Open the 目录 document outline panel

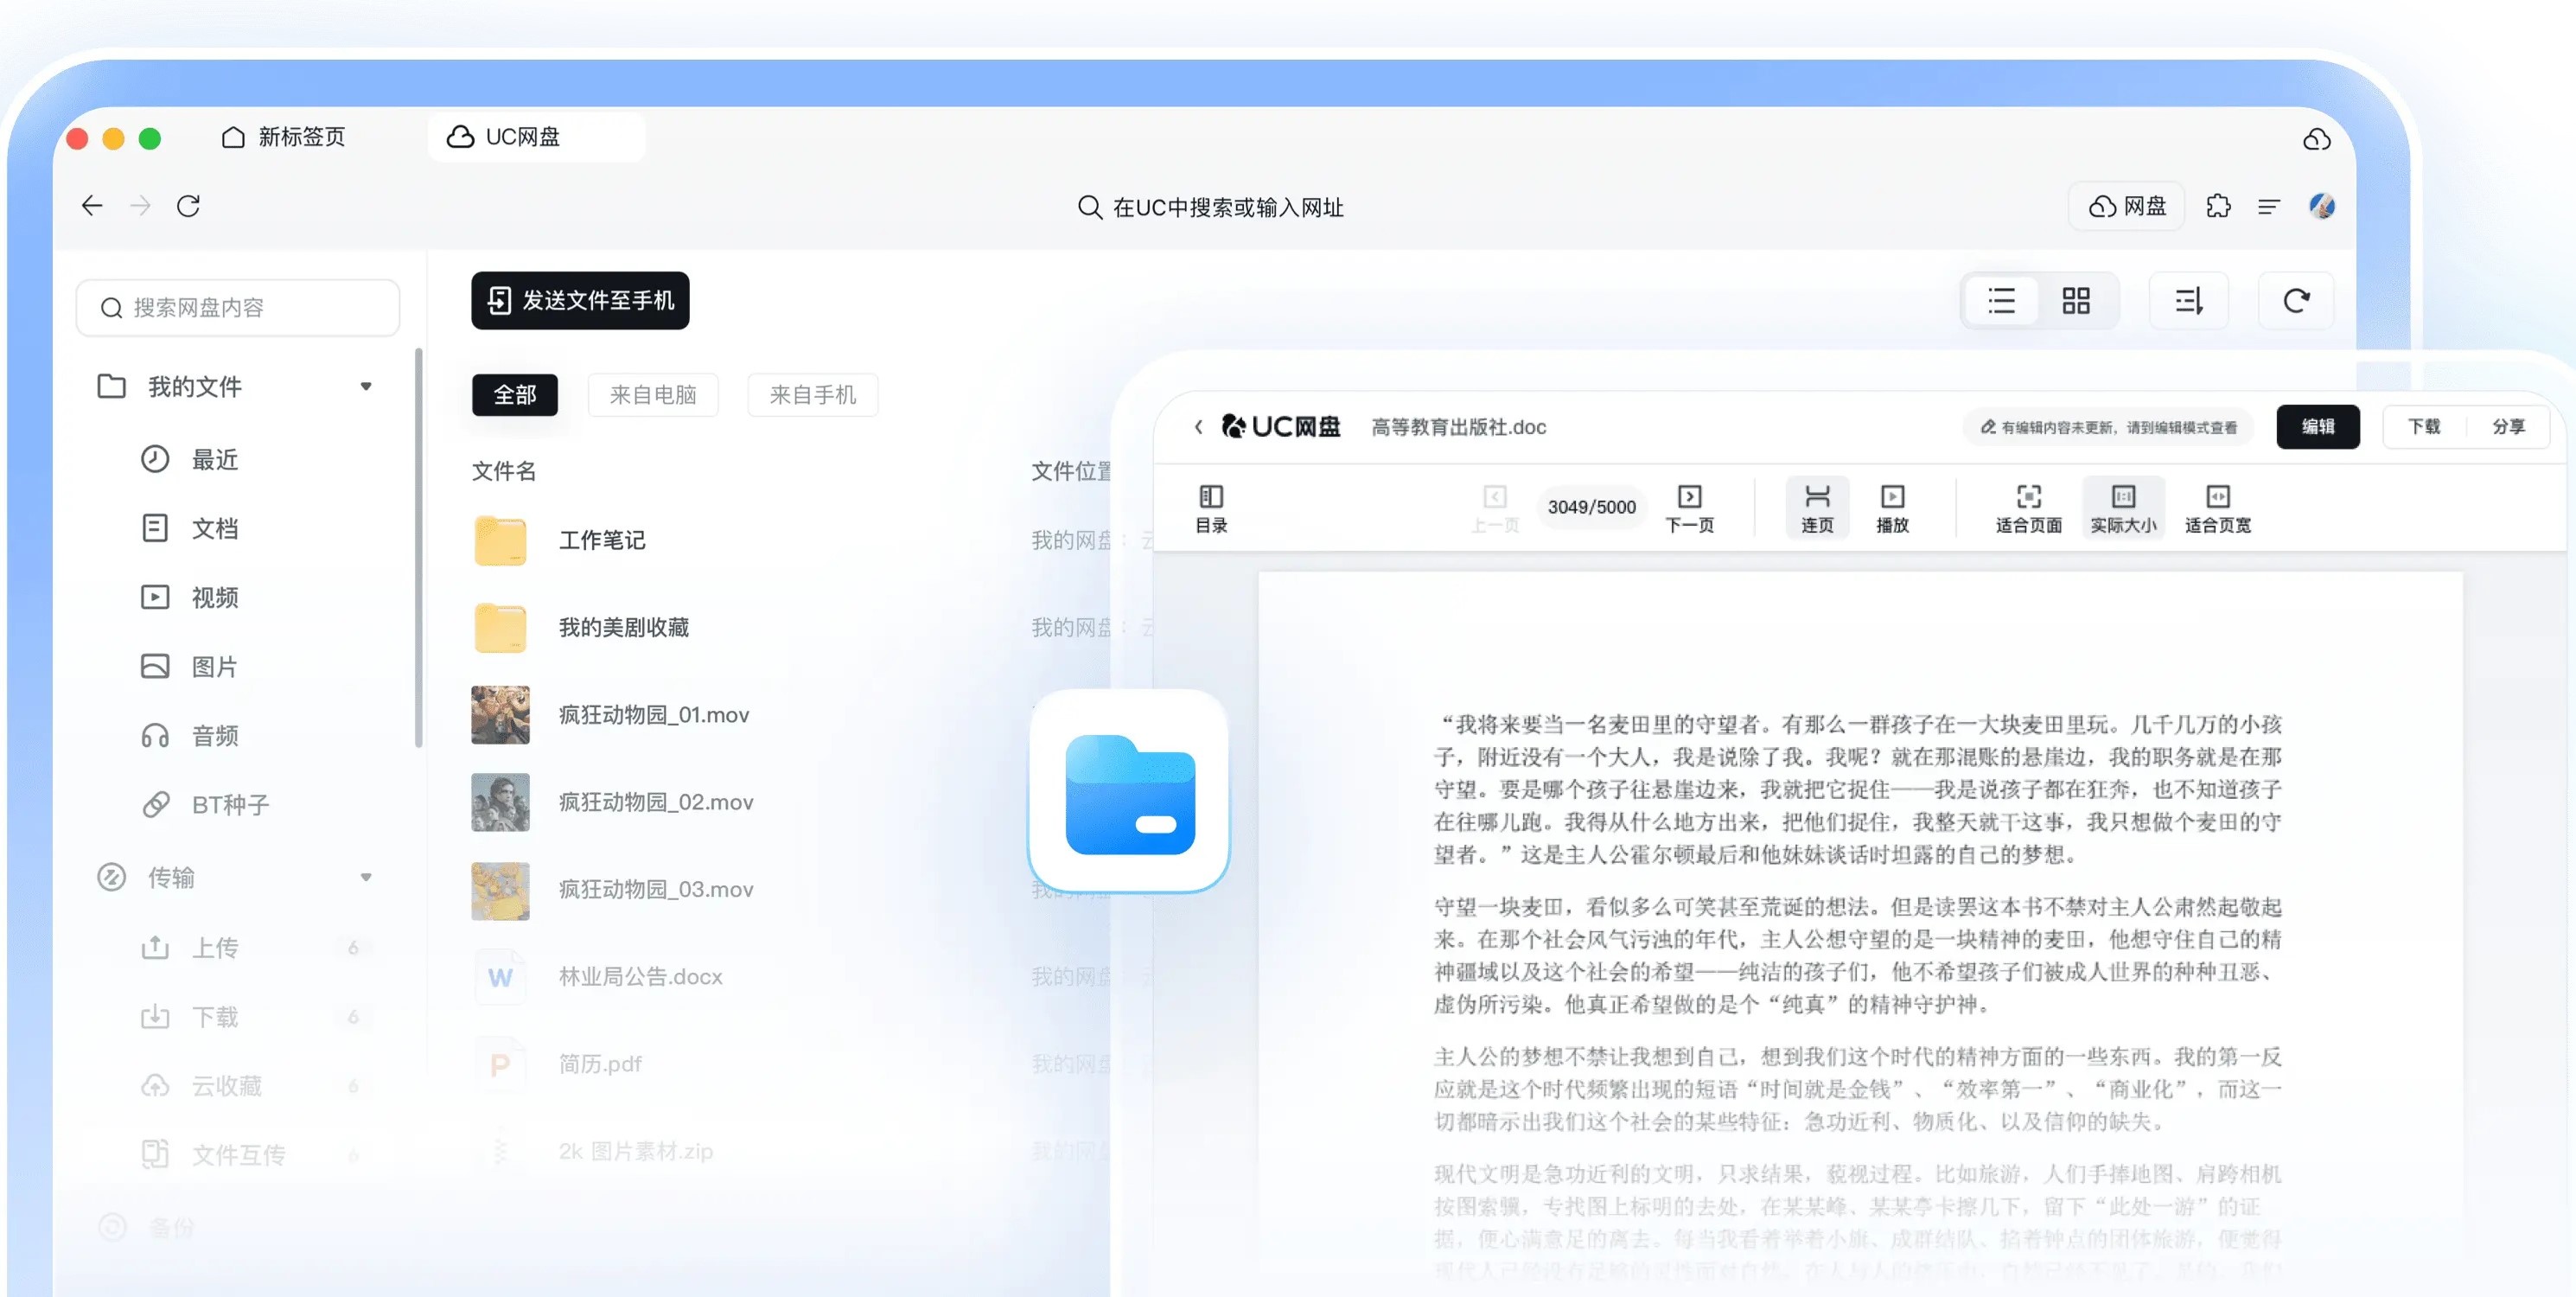click(x=1210, y=507)
